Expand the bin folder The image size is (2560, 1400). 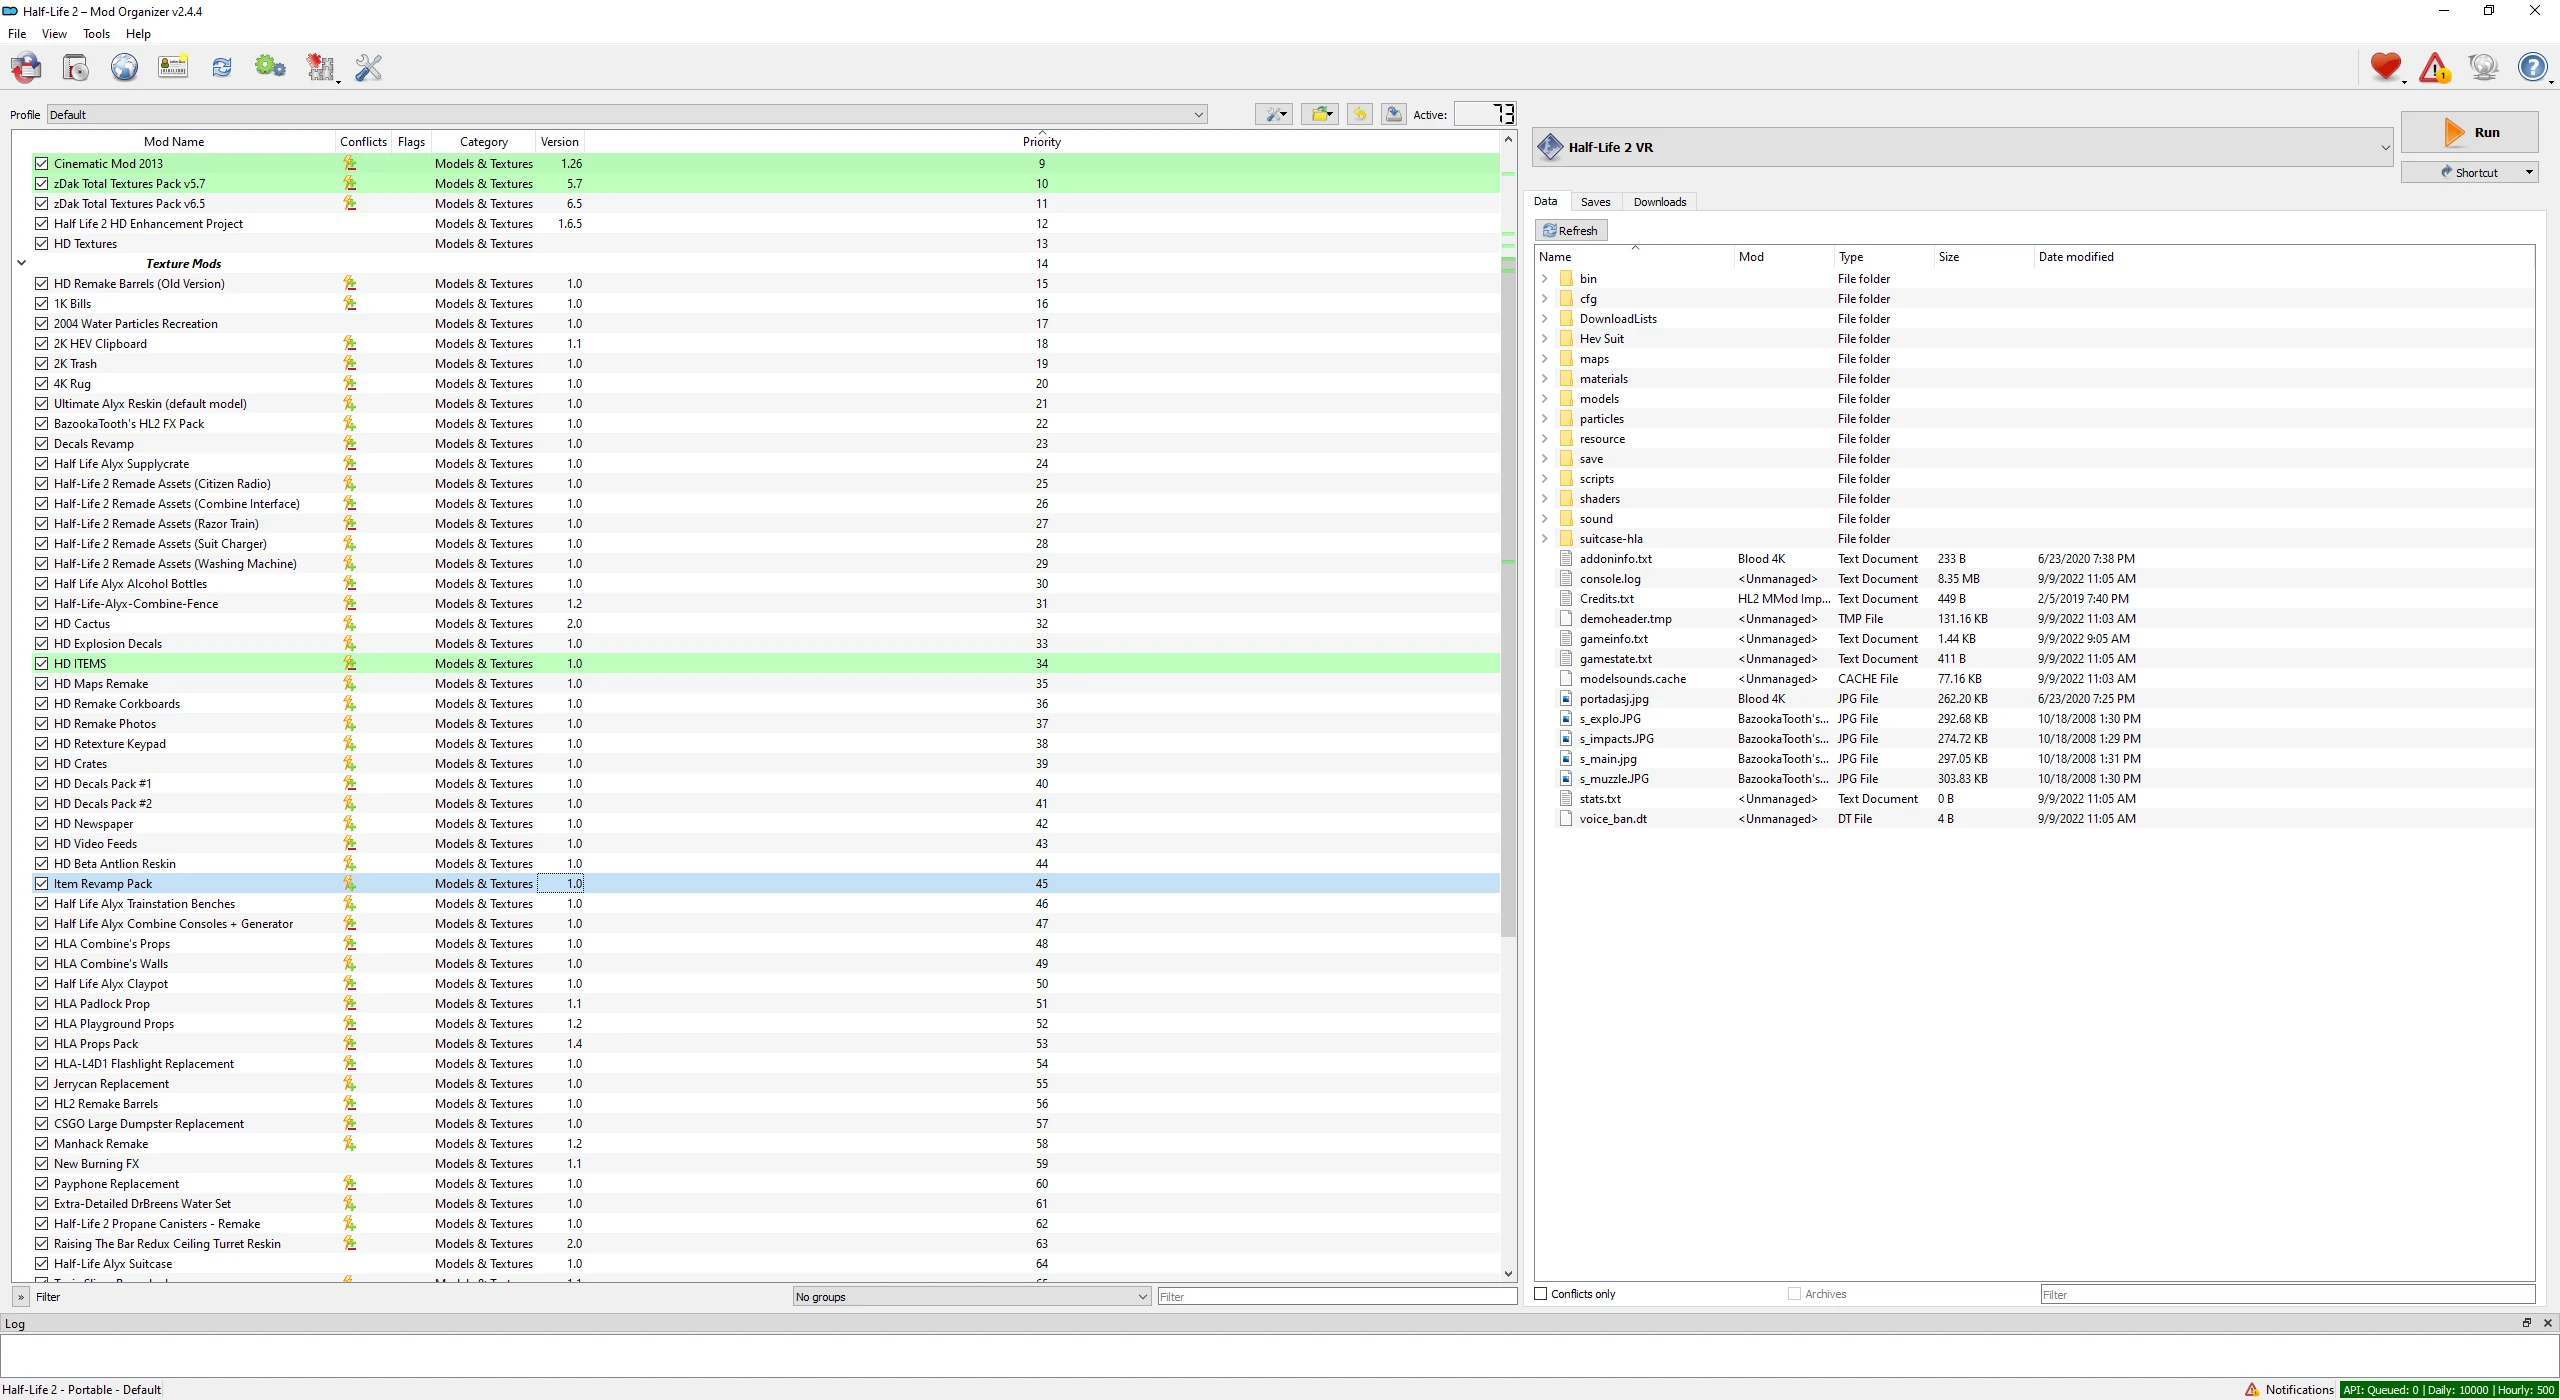click(x=1545, y=279)
